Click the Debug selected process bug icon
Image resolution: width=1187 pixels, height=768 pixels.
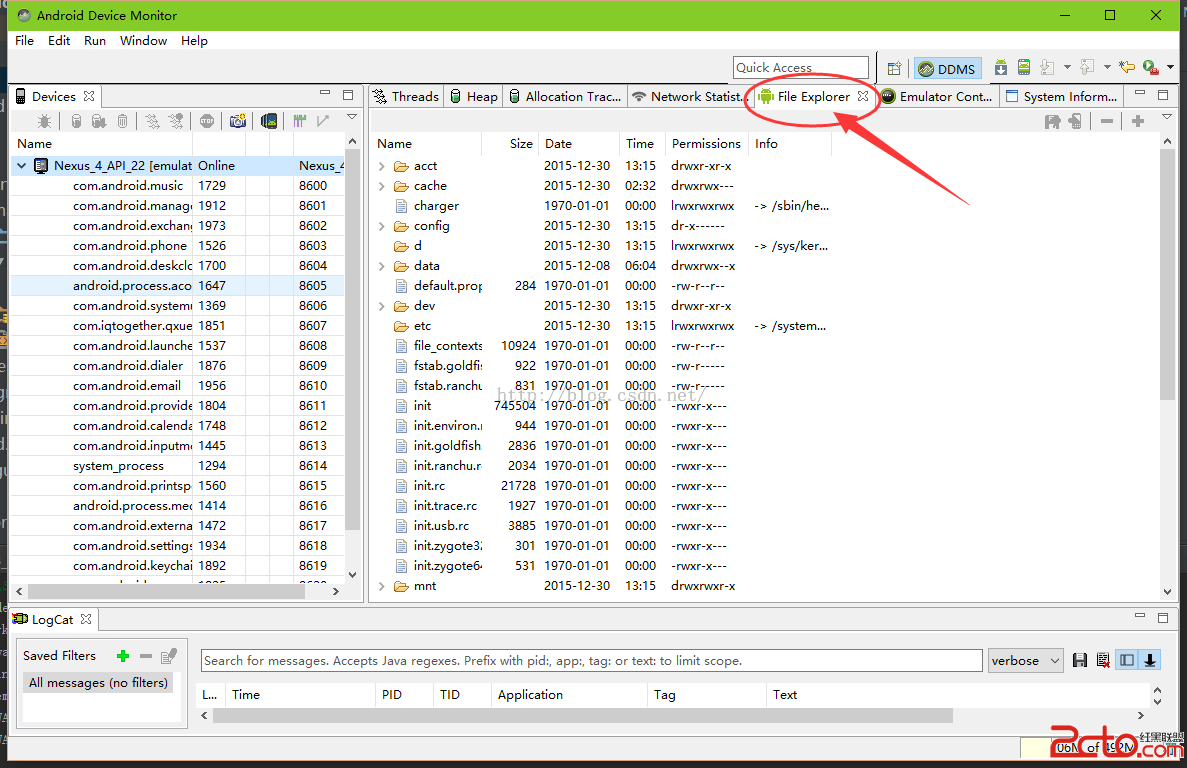point(45,121)
